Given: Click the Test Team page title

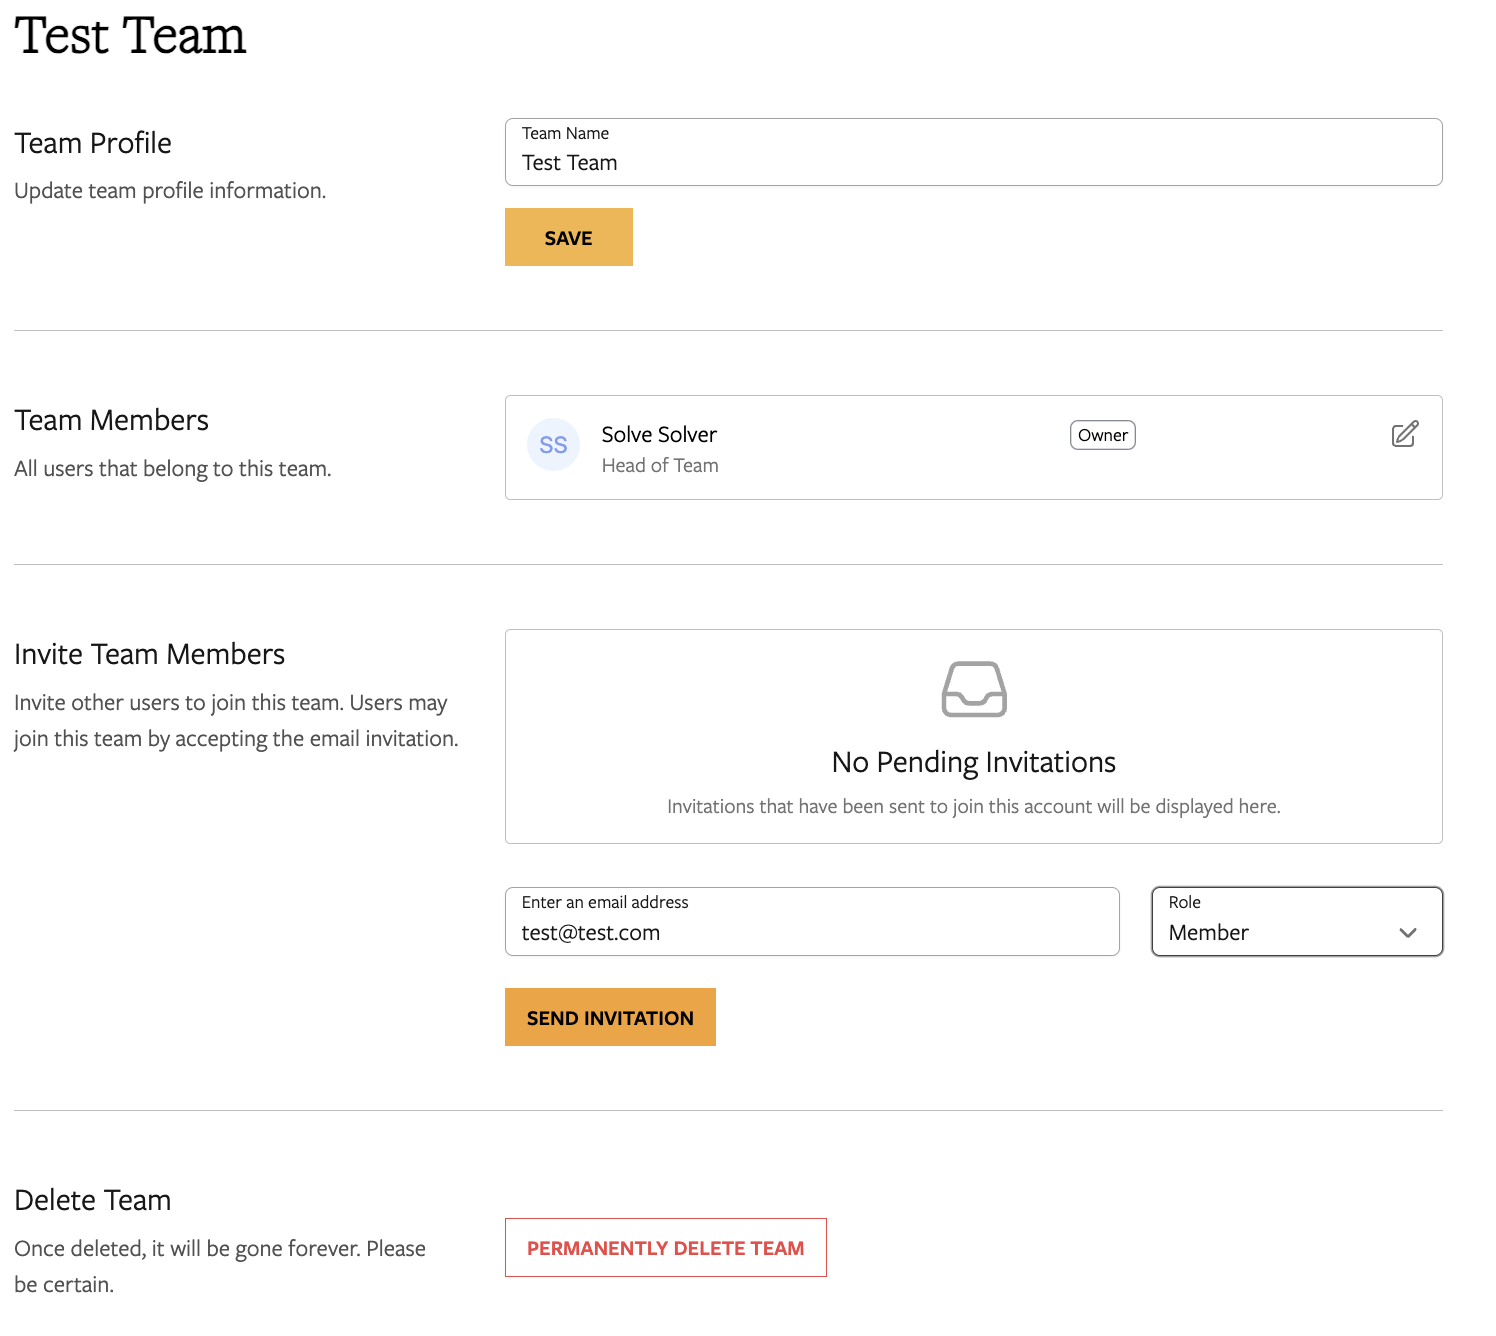Looking at the screenshot, I should pos(130,37).
